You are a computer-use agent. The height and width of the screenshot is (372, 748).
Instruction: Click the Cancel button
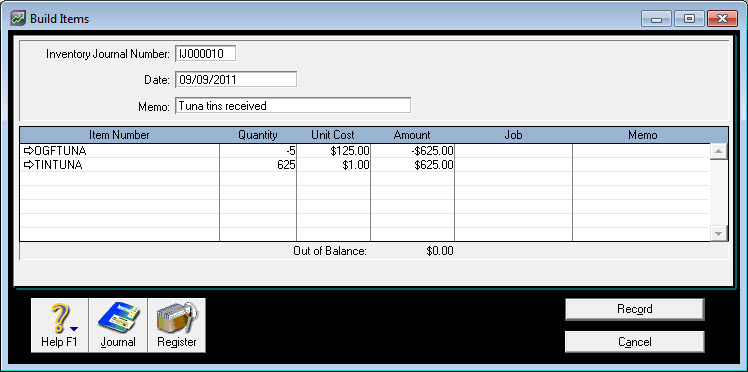(634, 342)
